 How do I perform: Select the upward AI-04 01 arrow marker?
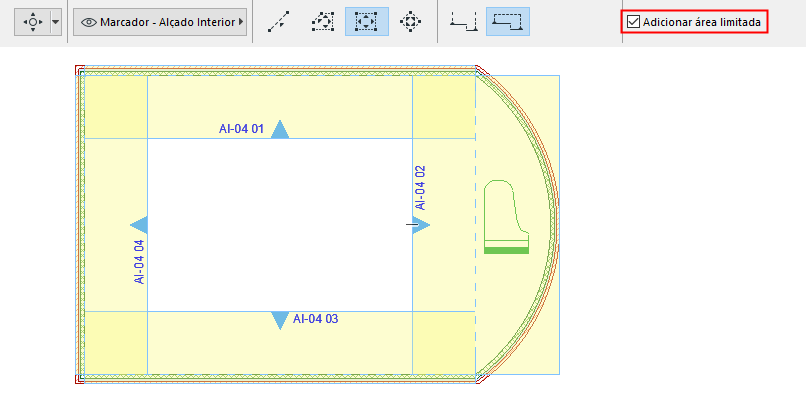click(x=280, y=129)
